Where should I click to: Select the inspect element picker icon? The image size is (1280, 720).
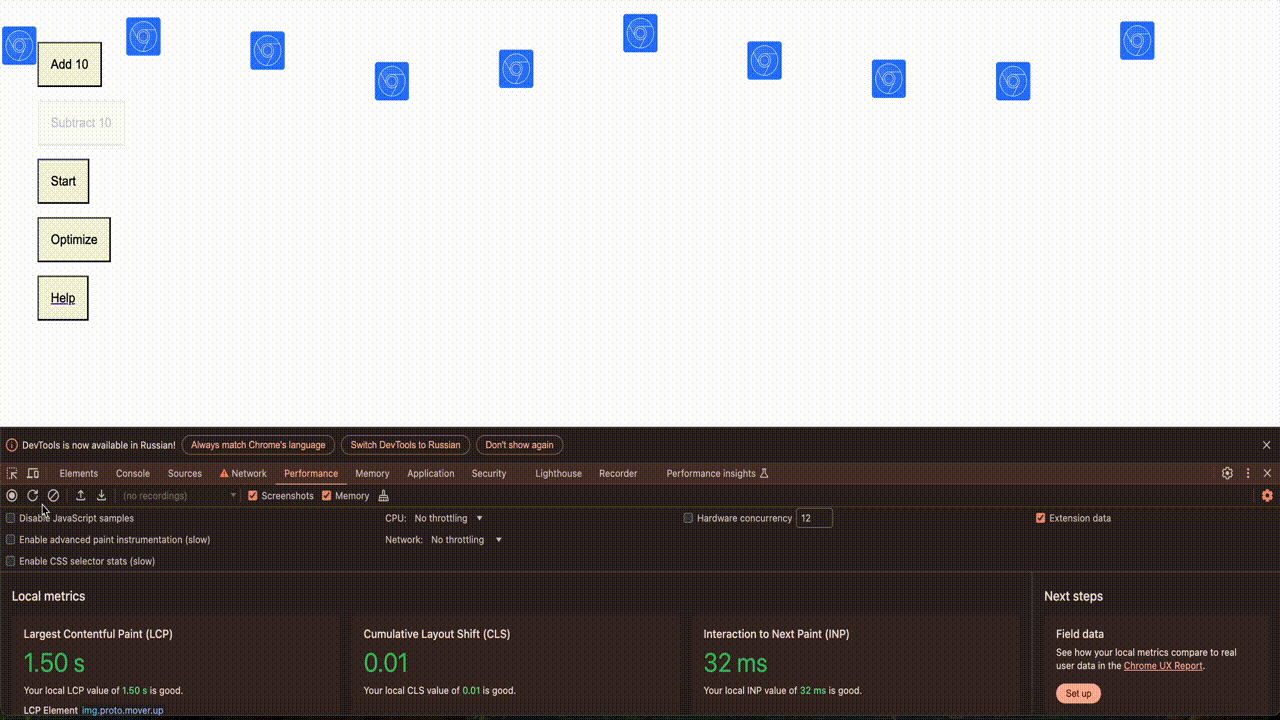12,474
